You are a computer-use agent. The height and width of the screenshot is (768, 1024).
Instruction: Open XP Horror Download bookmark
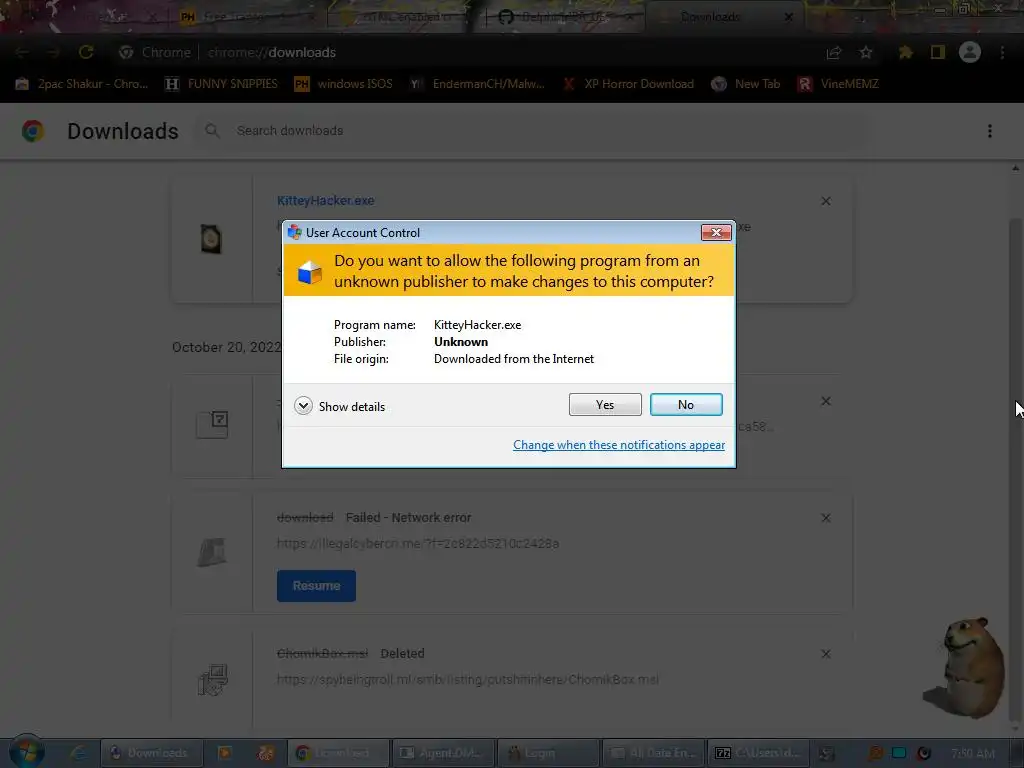pos(628,84)
